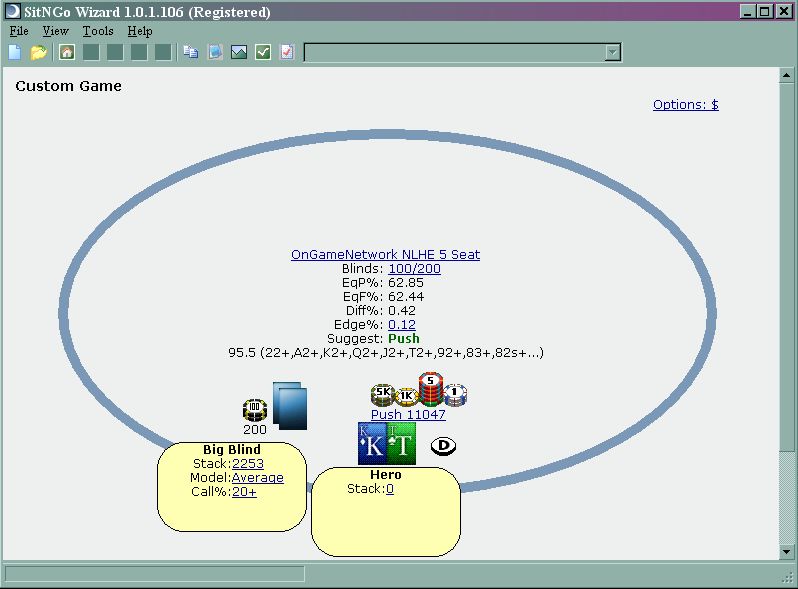Image resolution: width=798 pixels, height=589 pixels.
Task: Click the Open folder toolbar icon
Action: tap(38, 52)
